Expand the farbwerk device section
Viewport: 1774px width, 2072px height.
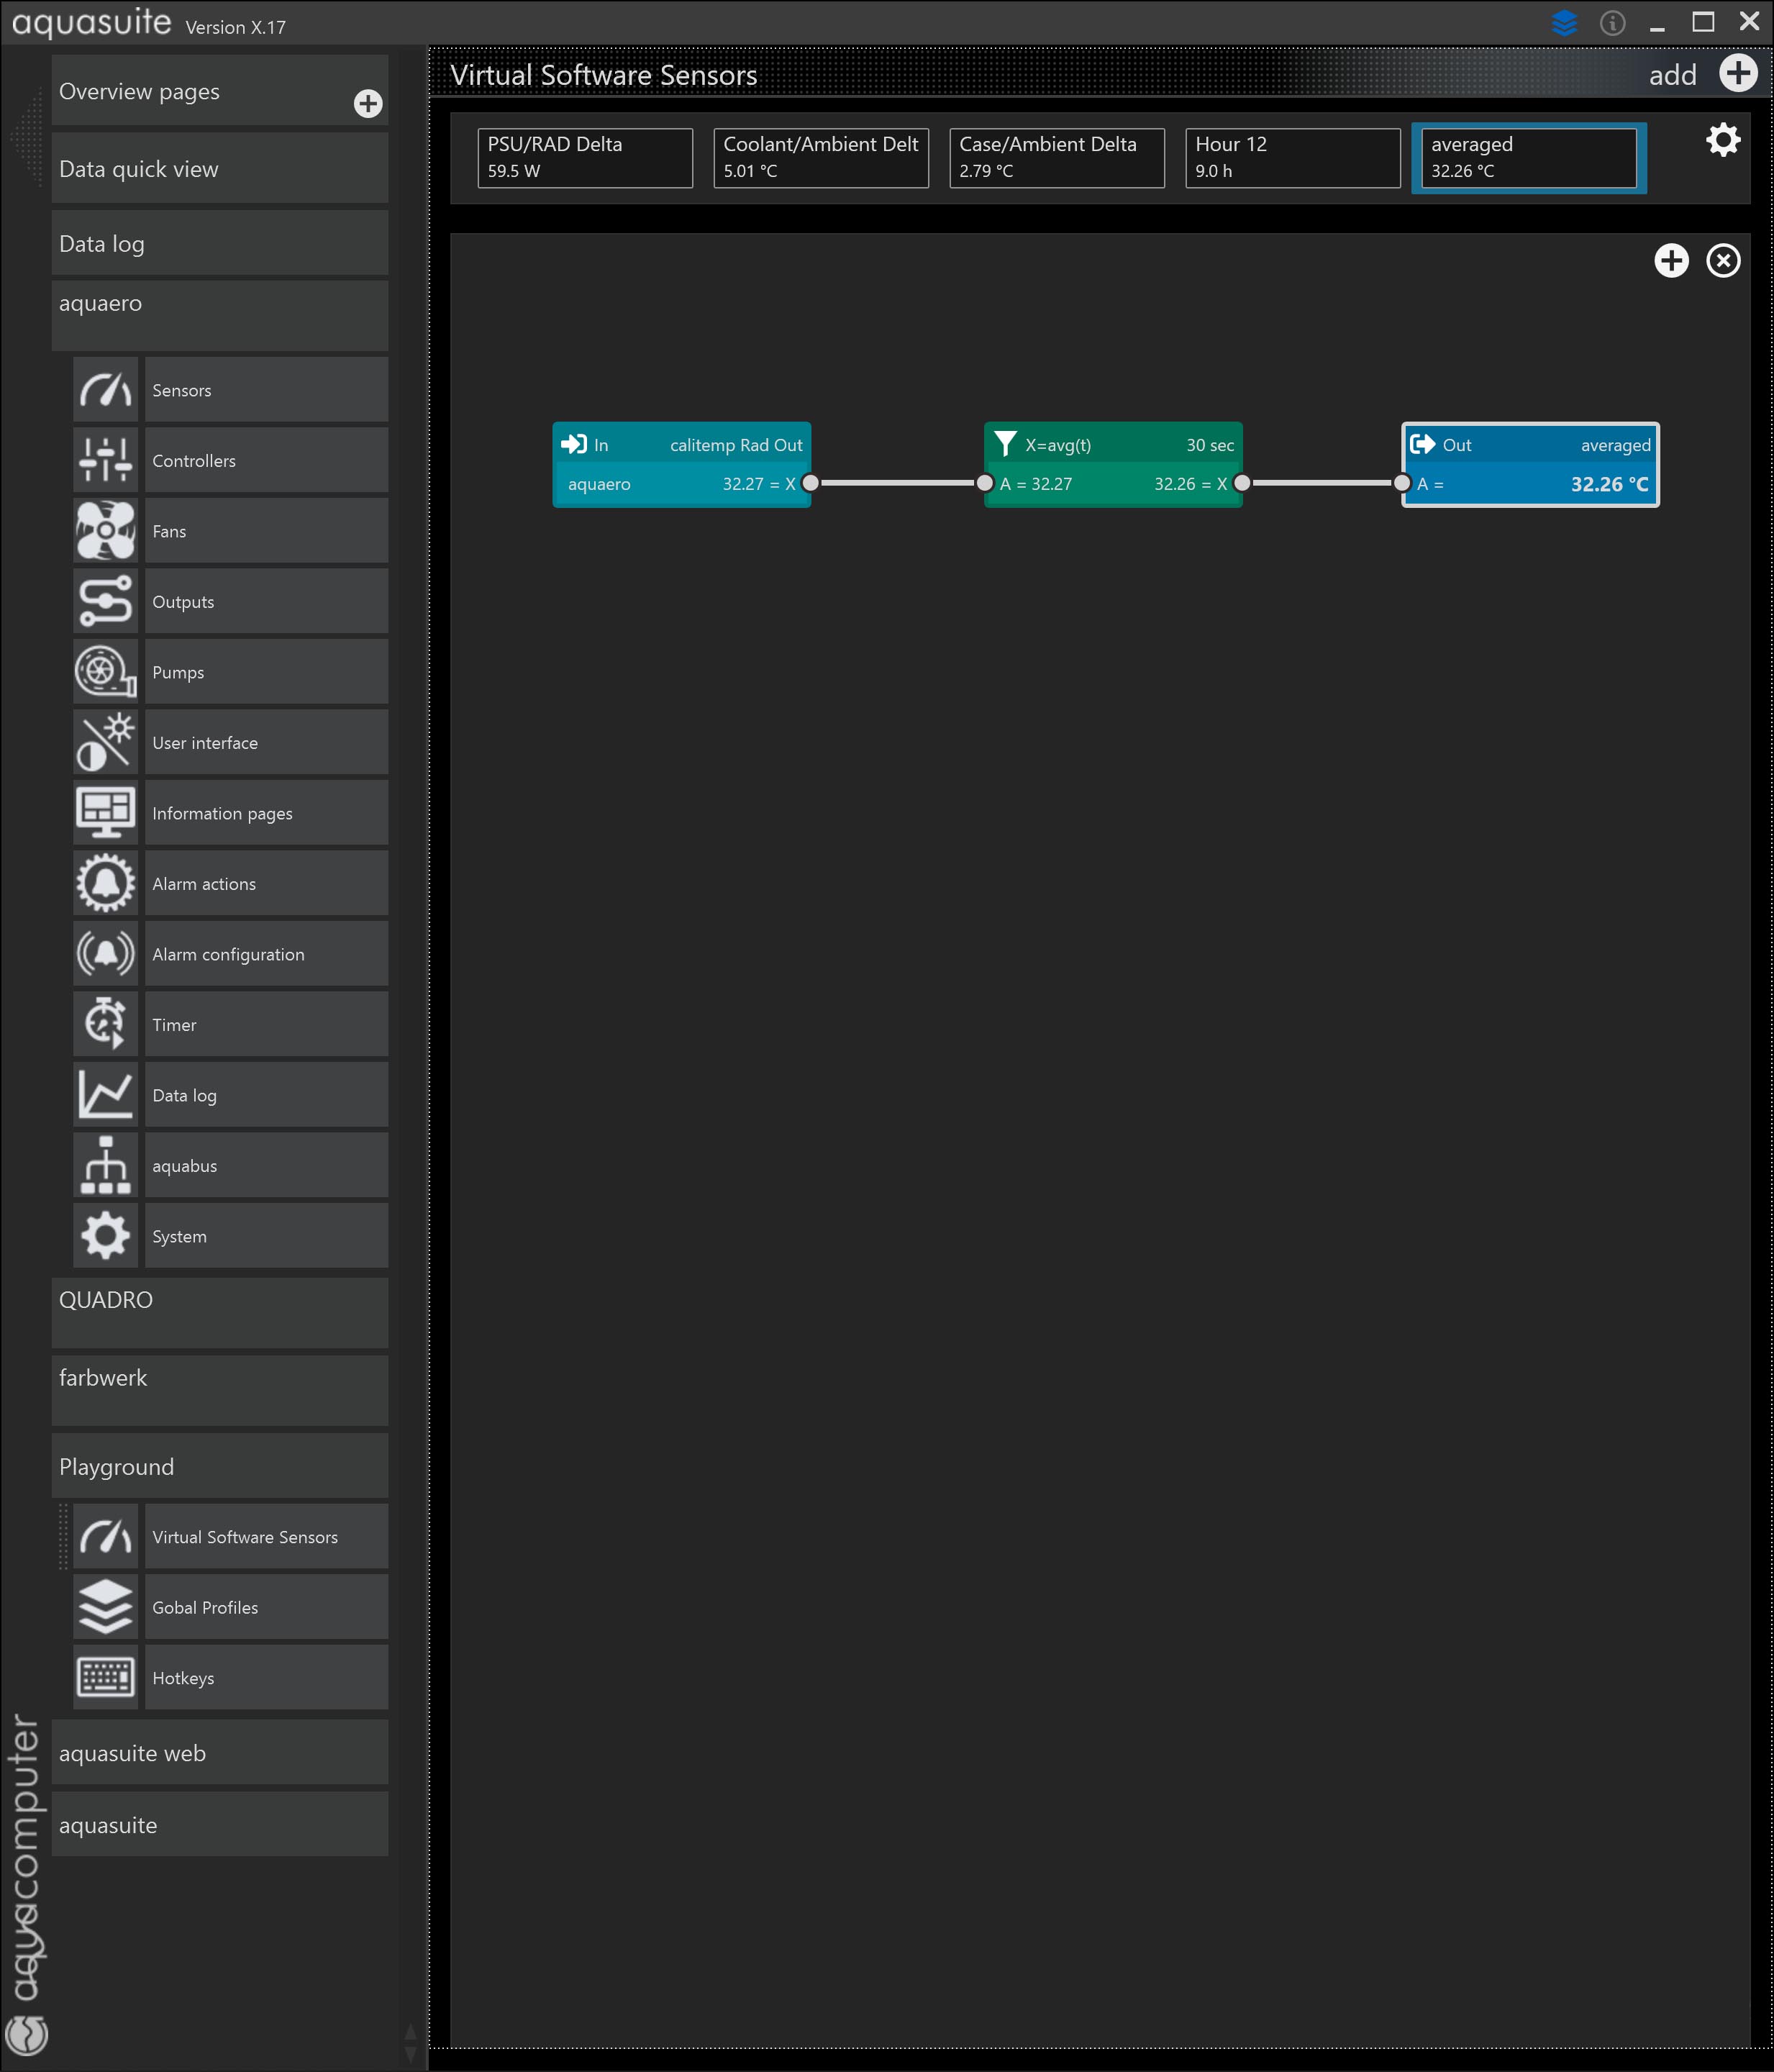pos(220,1390)
